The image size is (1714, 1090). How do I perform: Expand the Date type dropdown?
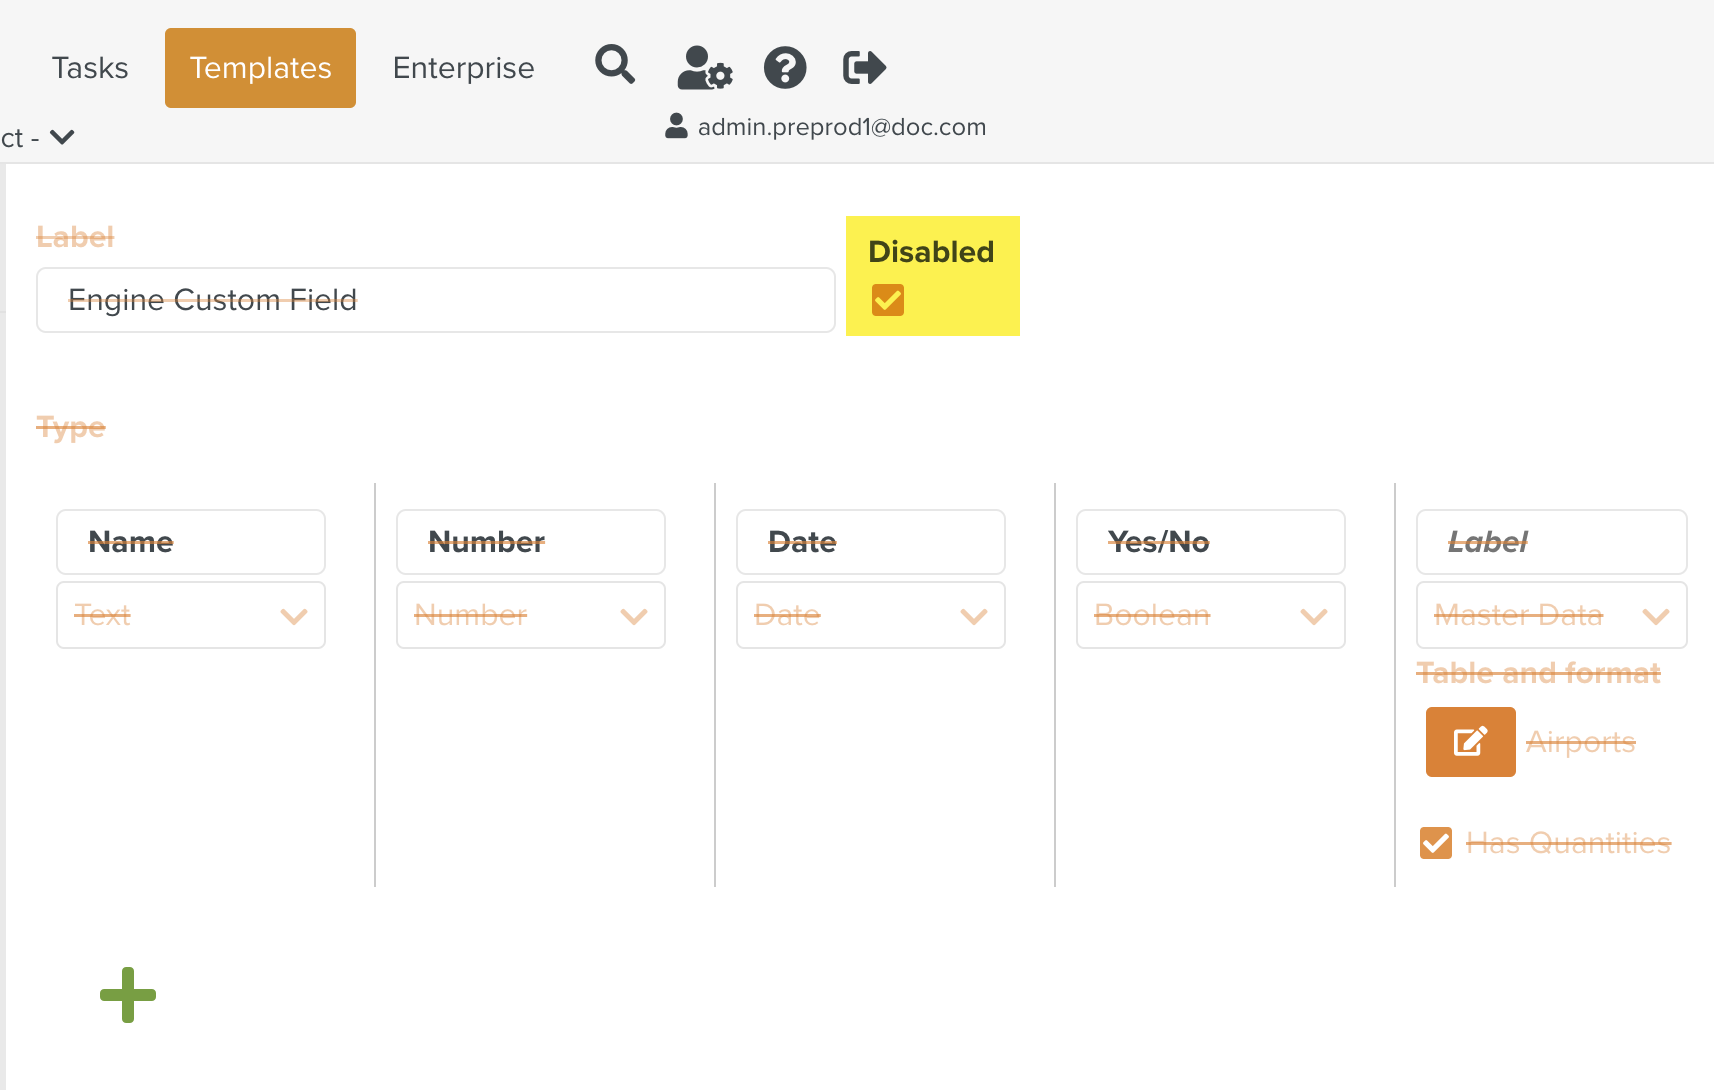(x=871, y=615)
